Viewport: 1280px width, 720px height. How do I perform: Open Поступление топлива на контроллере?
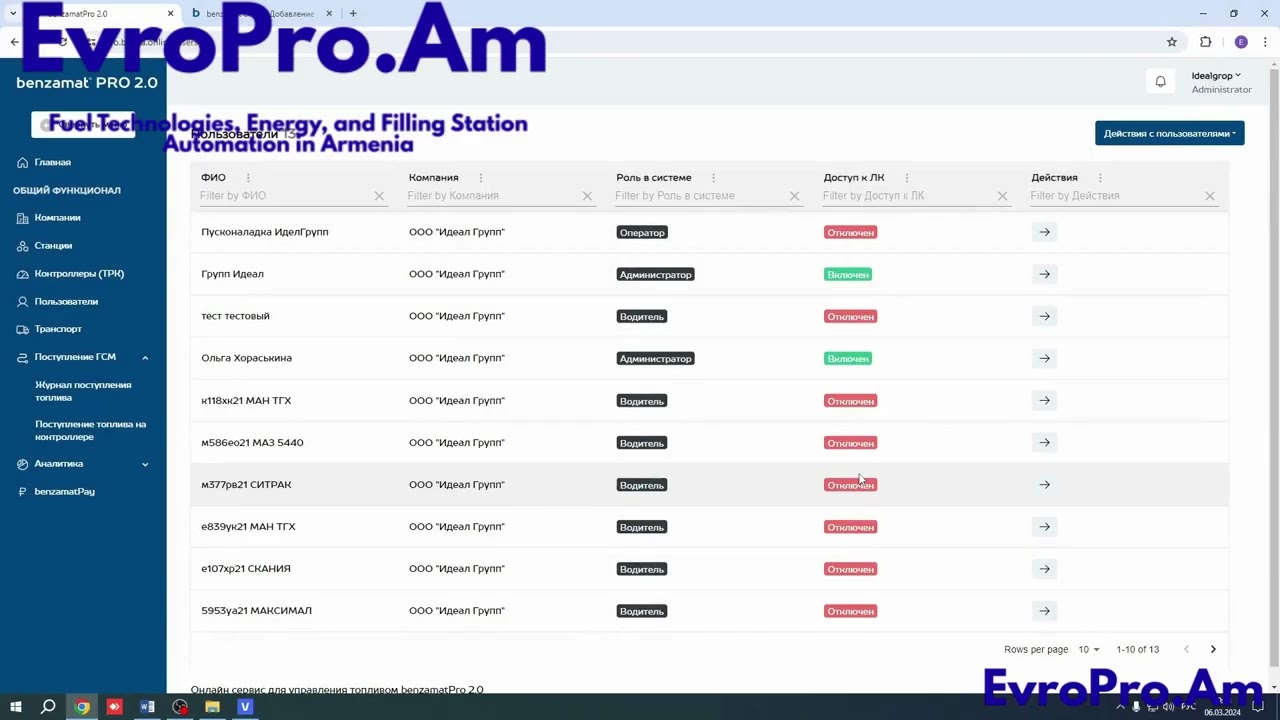(90, 430)
